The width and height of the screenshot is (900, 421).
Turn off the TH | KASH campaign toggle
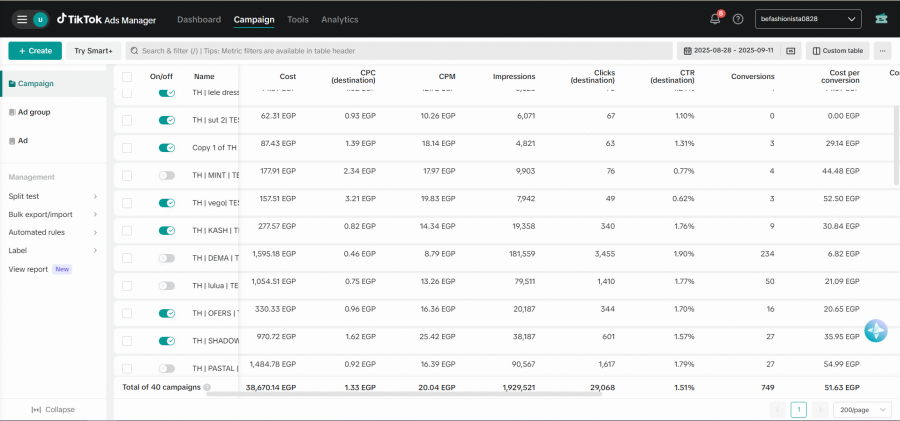point(166,230)
